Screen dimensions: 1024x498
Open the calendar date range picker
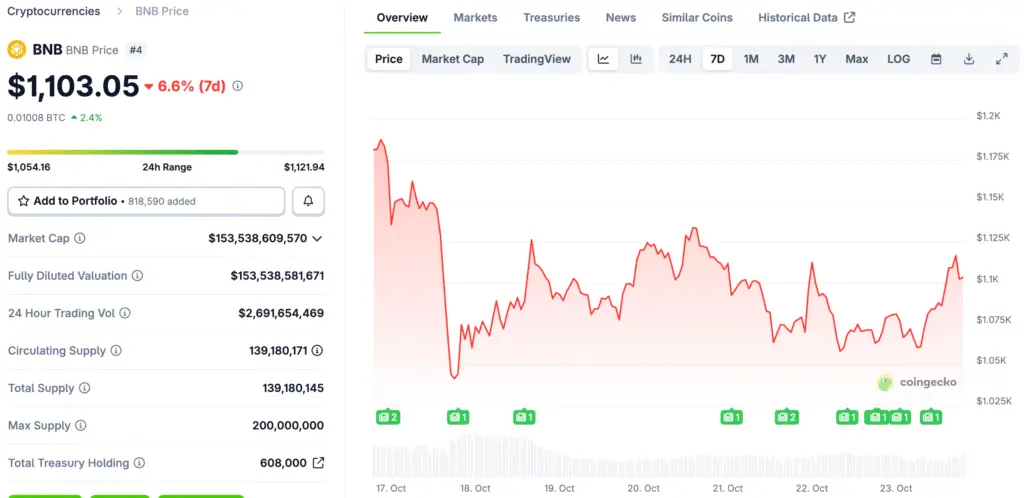point(936,59)
